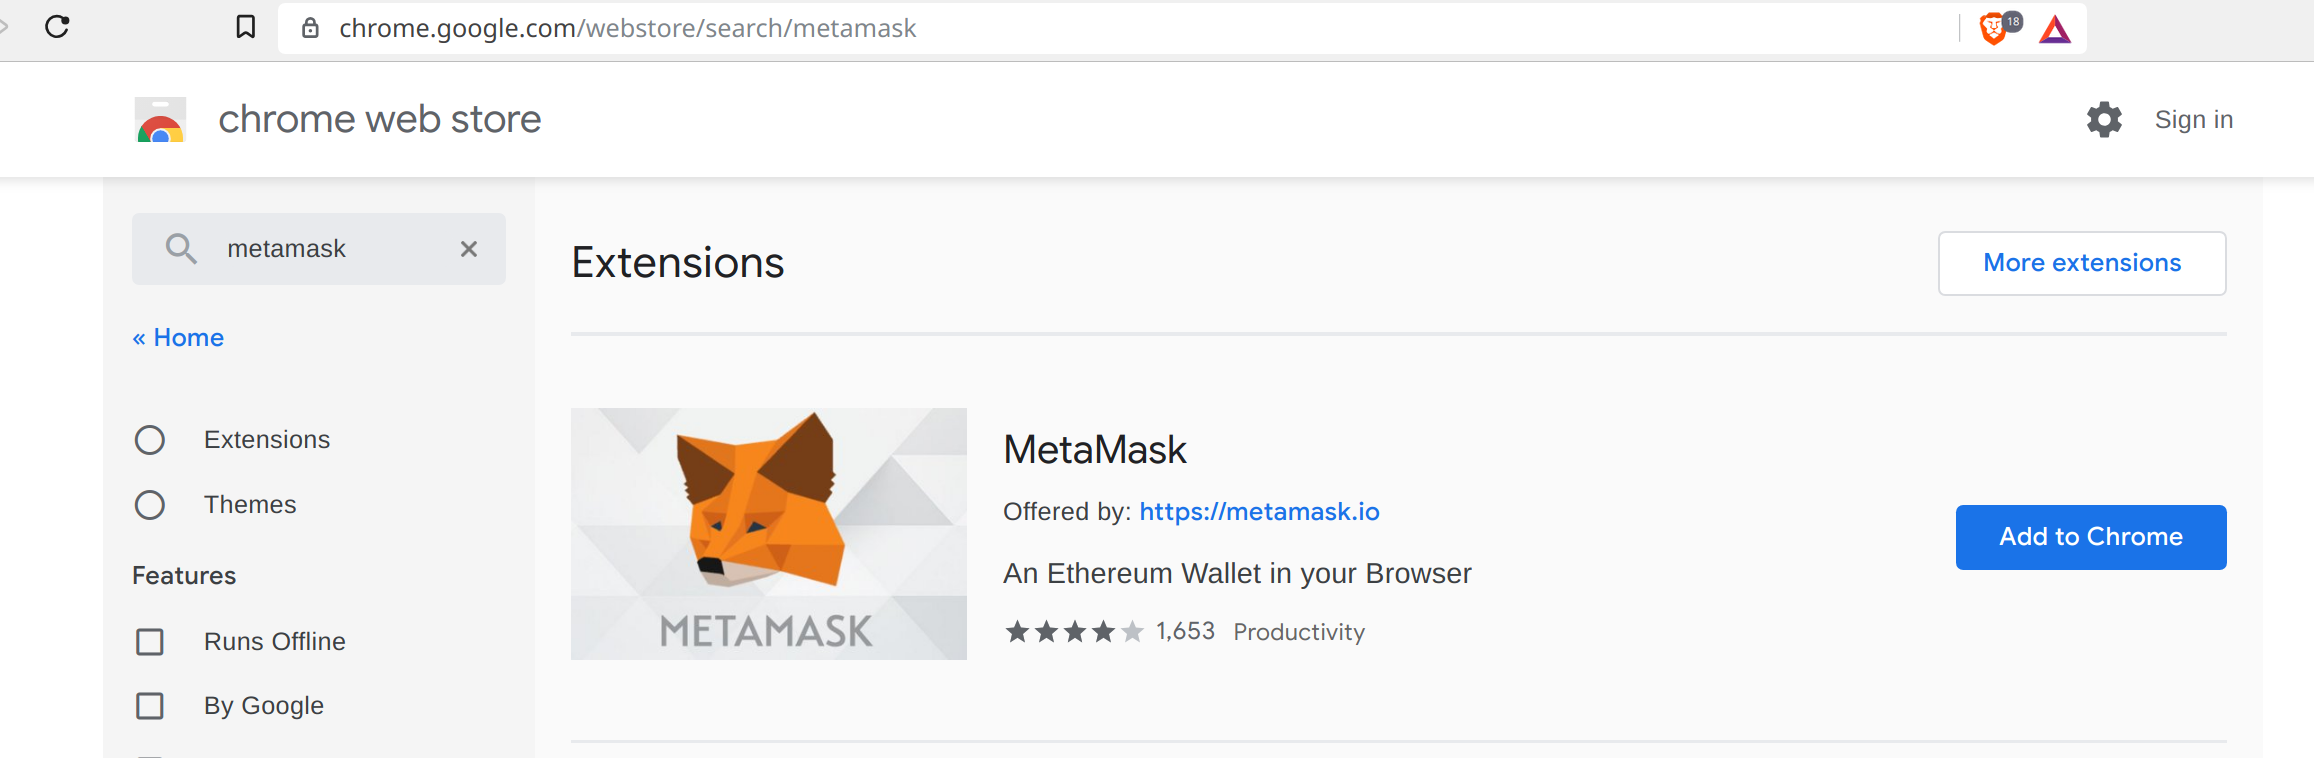Click the Chrome Web Store logo
This screenshot has width=2314, height=758.
(x=160, y=119)
